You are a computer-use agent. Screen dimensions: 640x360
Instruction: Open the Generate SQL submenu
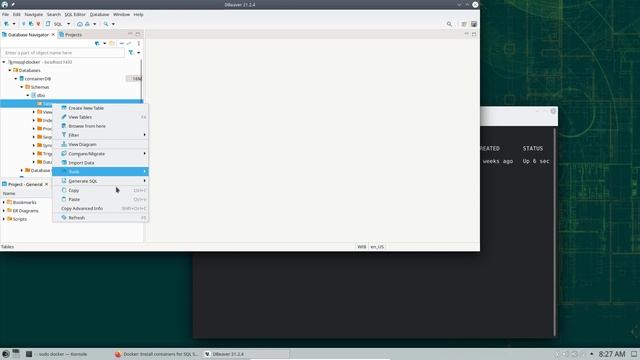(100, 181)
